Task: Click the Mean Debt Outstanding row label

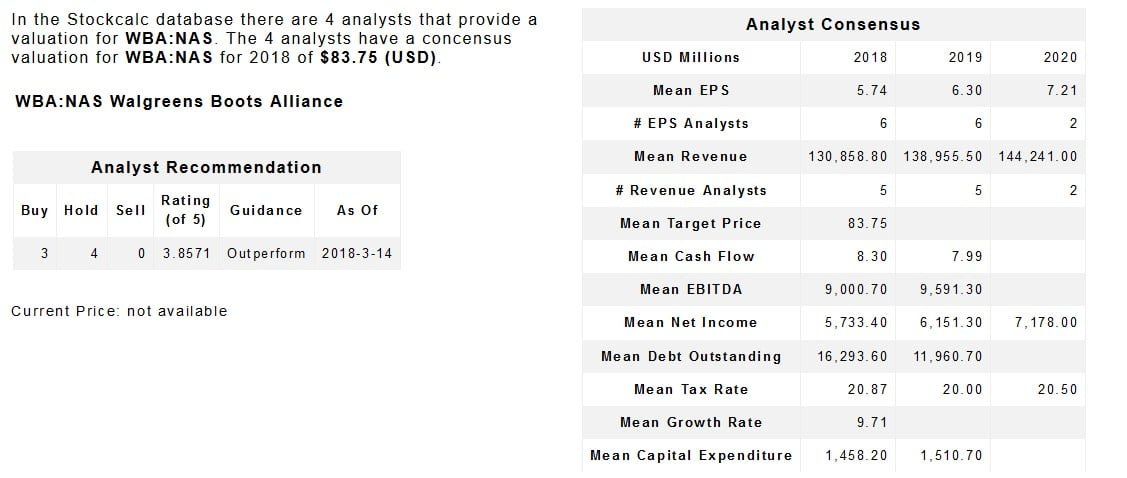Action: point(690,356)
